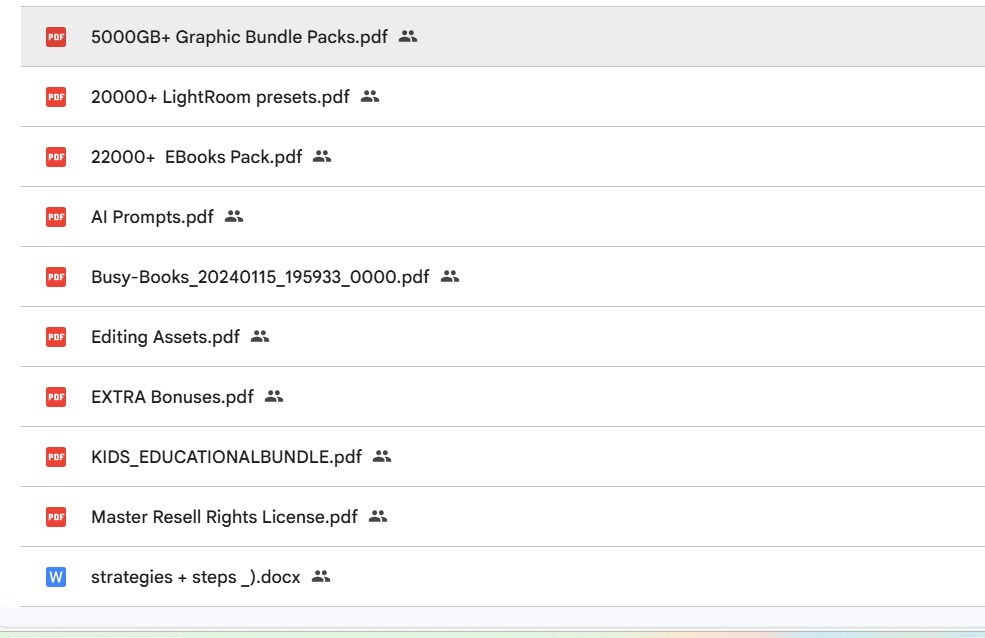The width and height of the screenshot is (985, 638).
Task: Select AI Prompts.pdf file name
Action: pyautogui.click(x=152, y=217)
